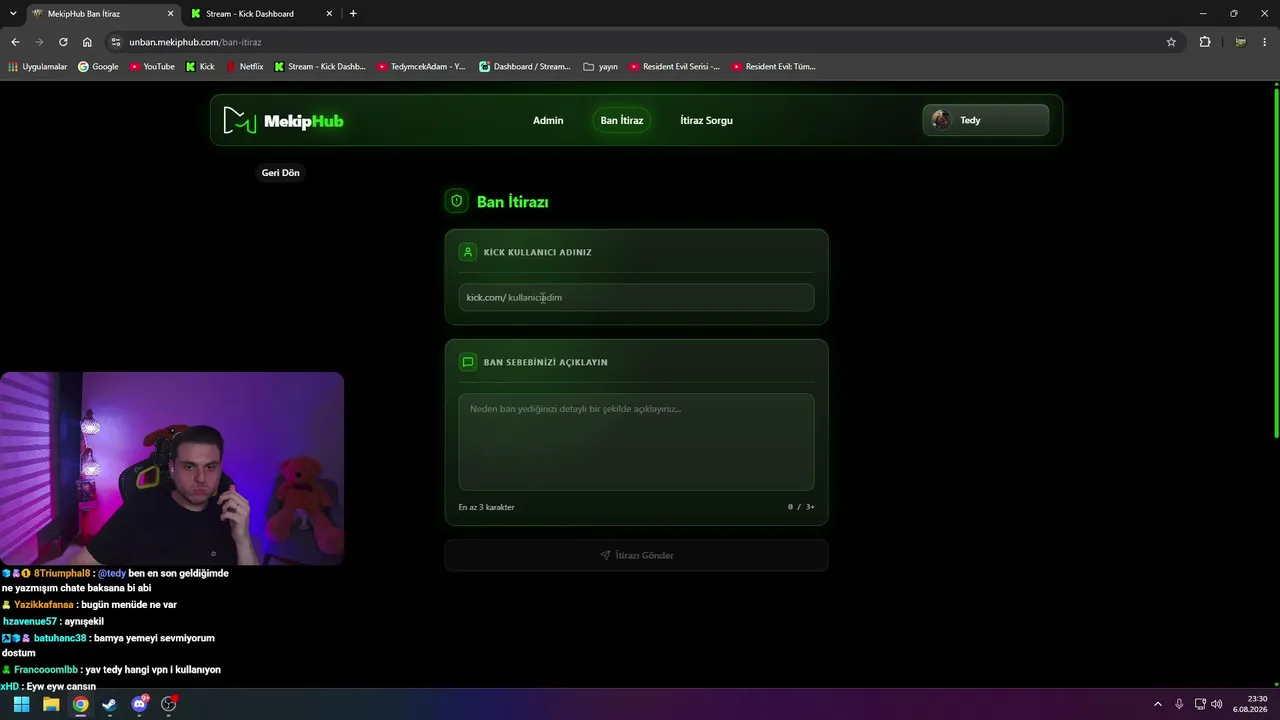Open the Chrome profile icon in the toolbar

click(1240, 42)
